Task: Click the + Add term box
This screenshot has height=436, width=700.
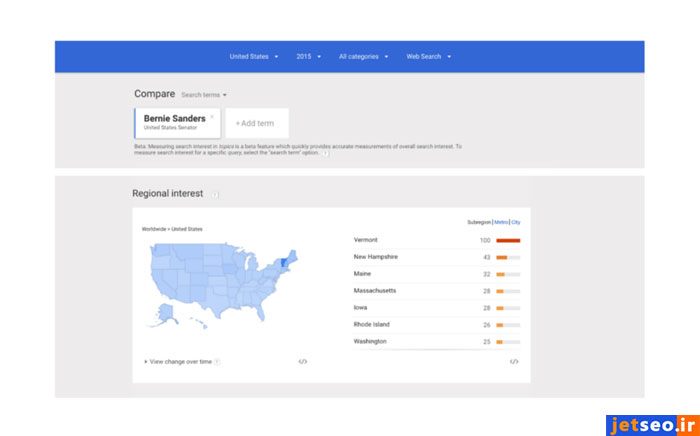Action: [x=256, y=123]
